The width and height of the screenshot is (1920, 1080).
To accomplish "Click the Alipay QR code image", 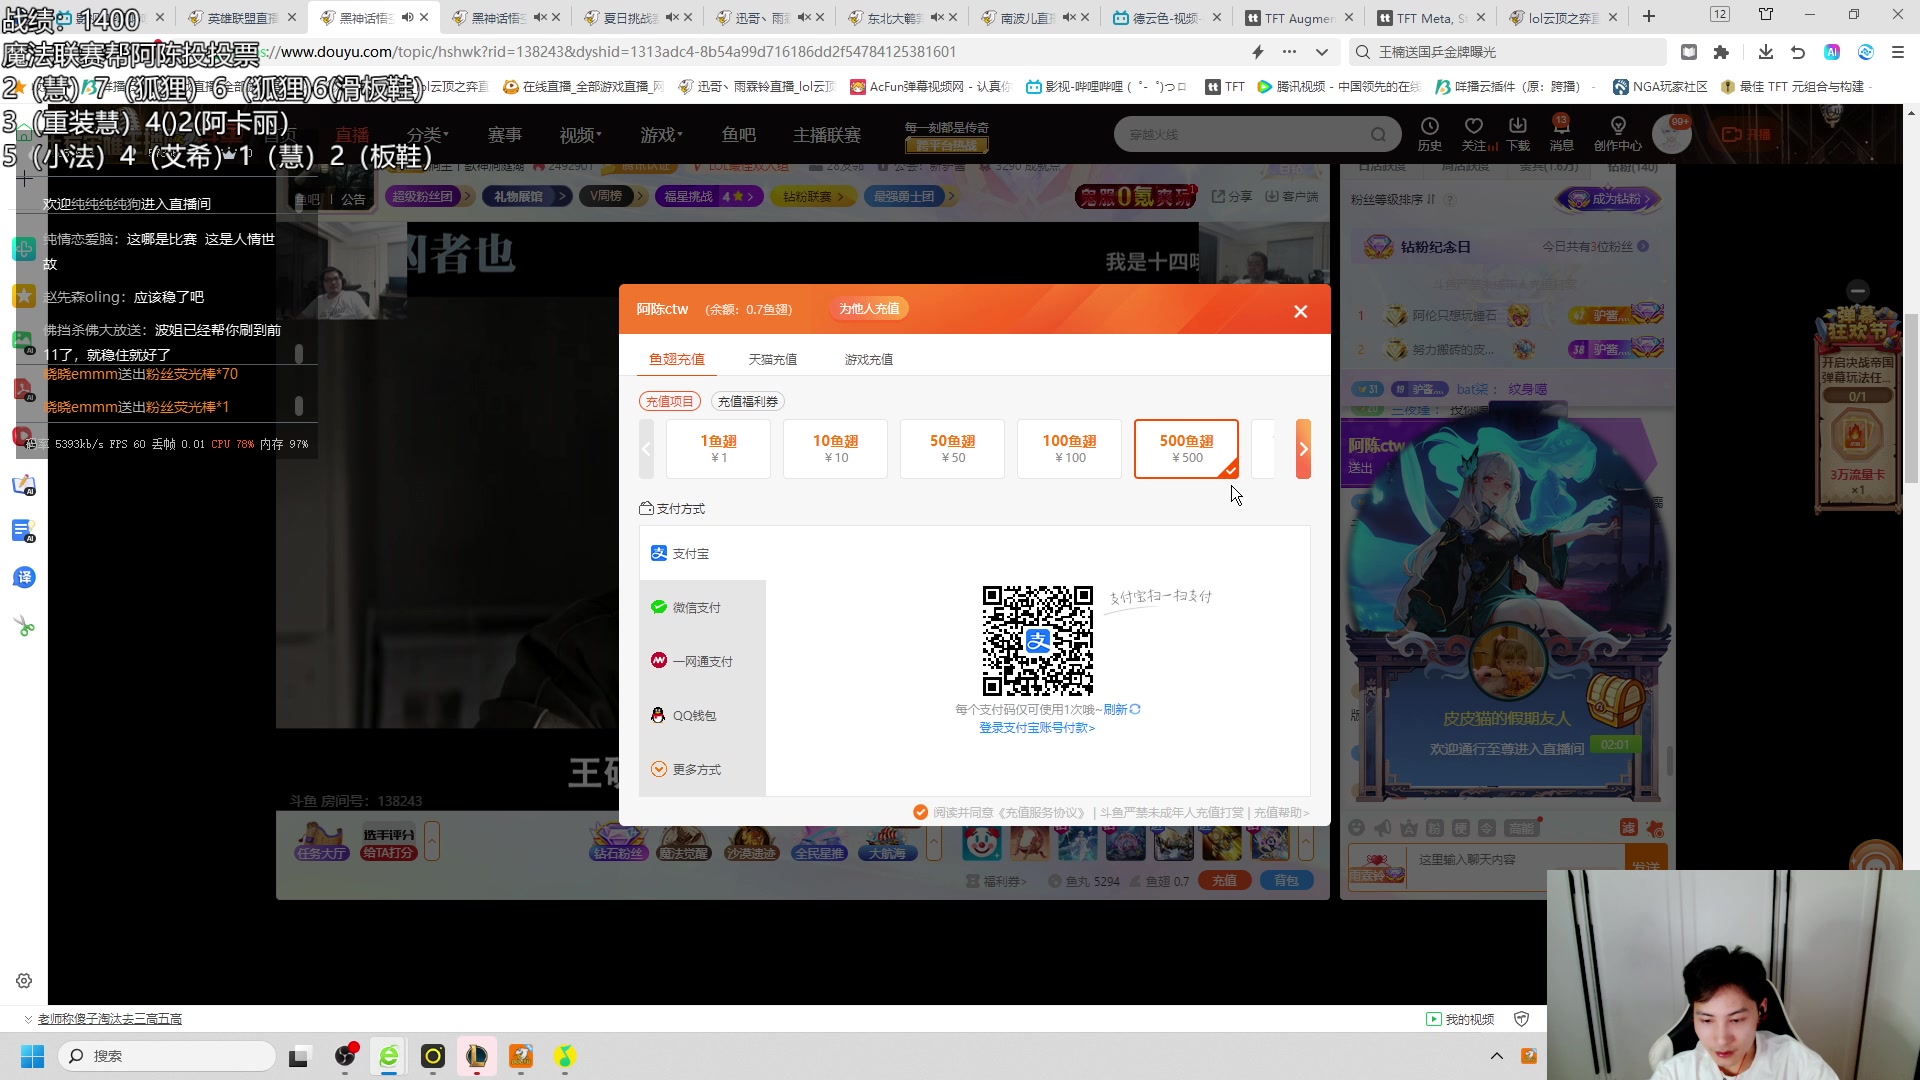I will click(x=1037, y=640).
